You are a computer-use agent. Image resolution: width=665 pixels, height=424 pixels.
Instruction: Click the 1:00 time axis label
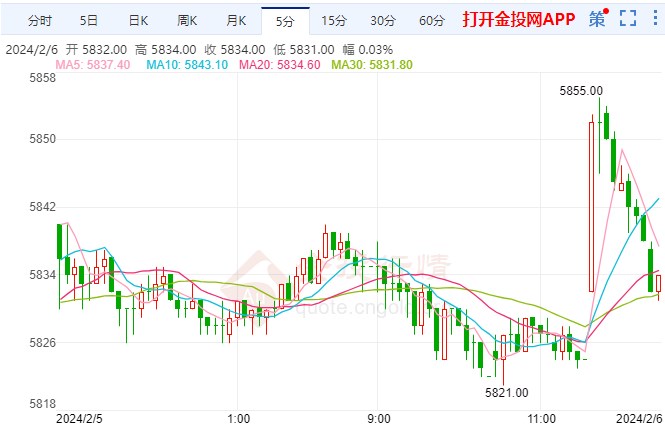pos(238,418)
